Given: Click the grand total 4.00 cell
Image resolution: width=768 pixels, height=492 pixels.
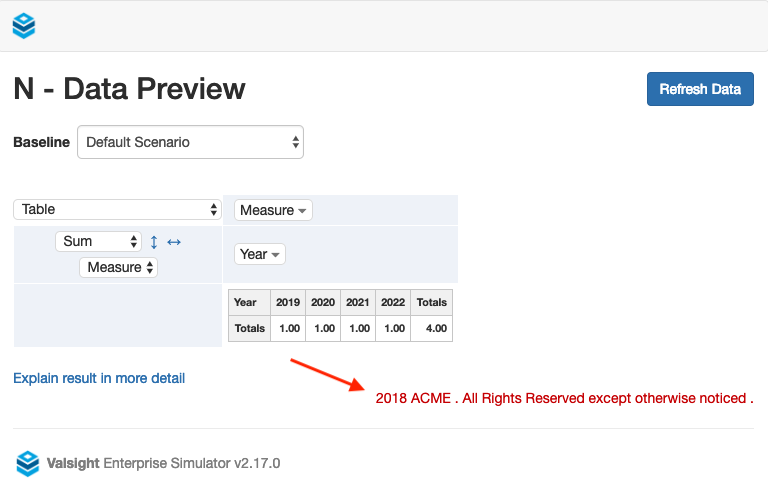Looking at the screenshot, I should point(432,328).
